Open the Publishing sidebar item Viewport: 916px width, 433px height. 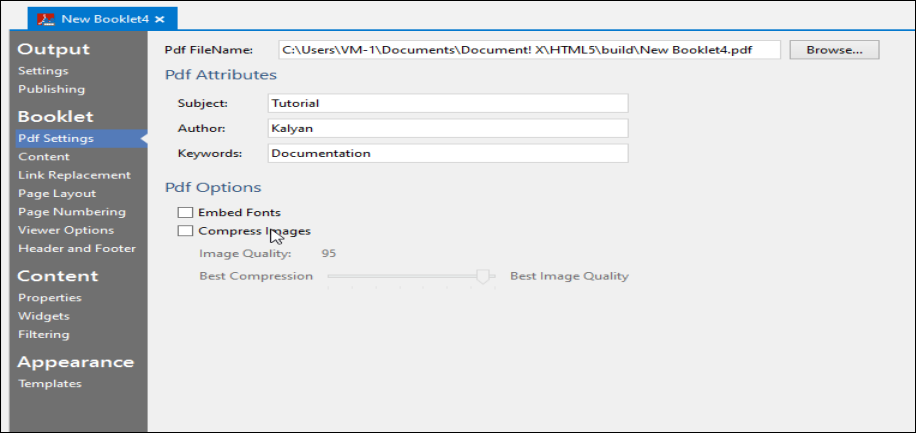pyautogui.click(x=51, y=89)
